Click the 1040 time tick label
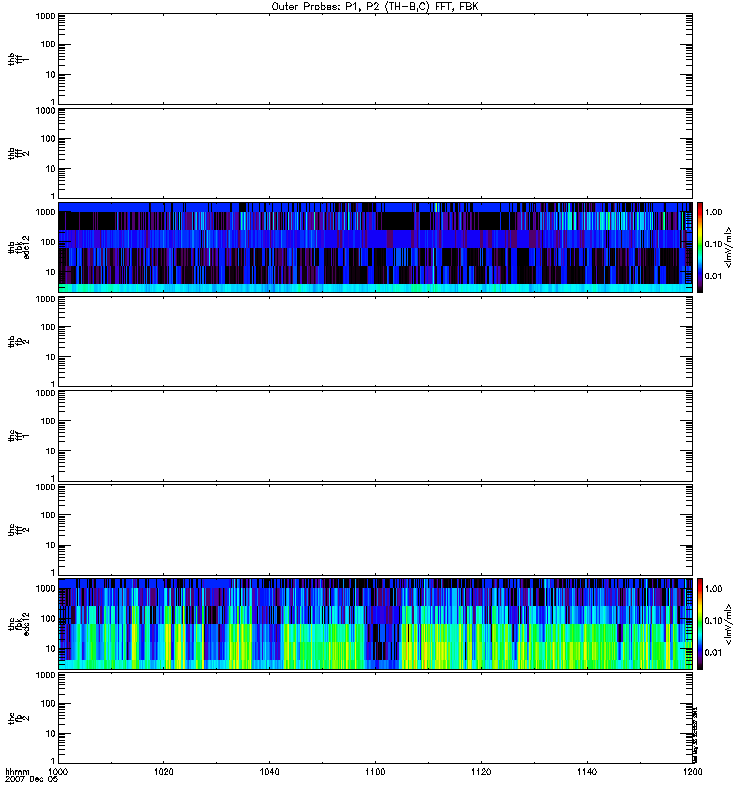This screenshot has width=750, height=800. [x=270, y=773]
